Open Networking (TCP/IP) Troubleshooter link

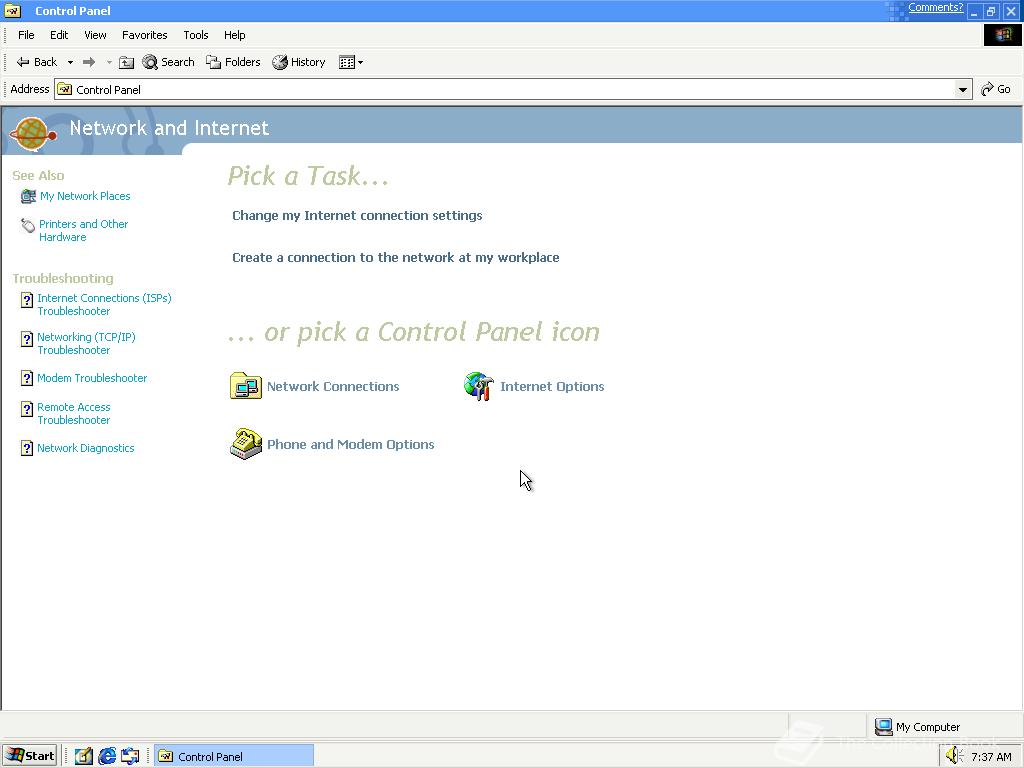[x=86, y=344]
